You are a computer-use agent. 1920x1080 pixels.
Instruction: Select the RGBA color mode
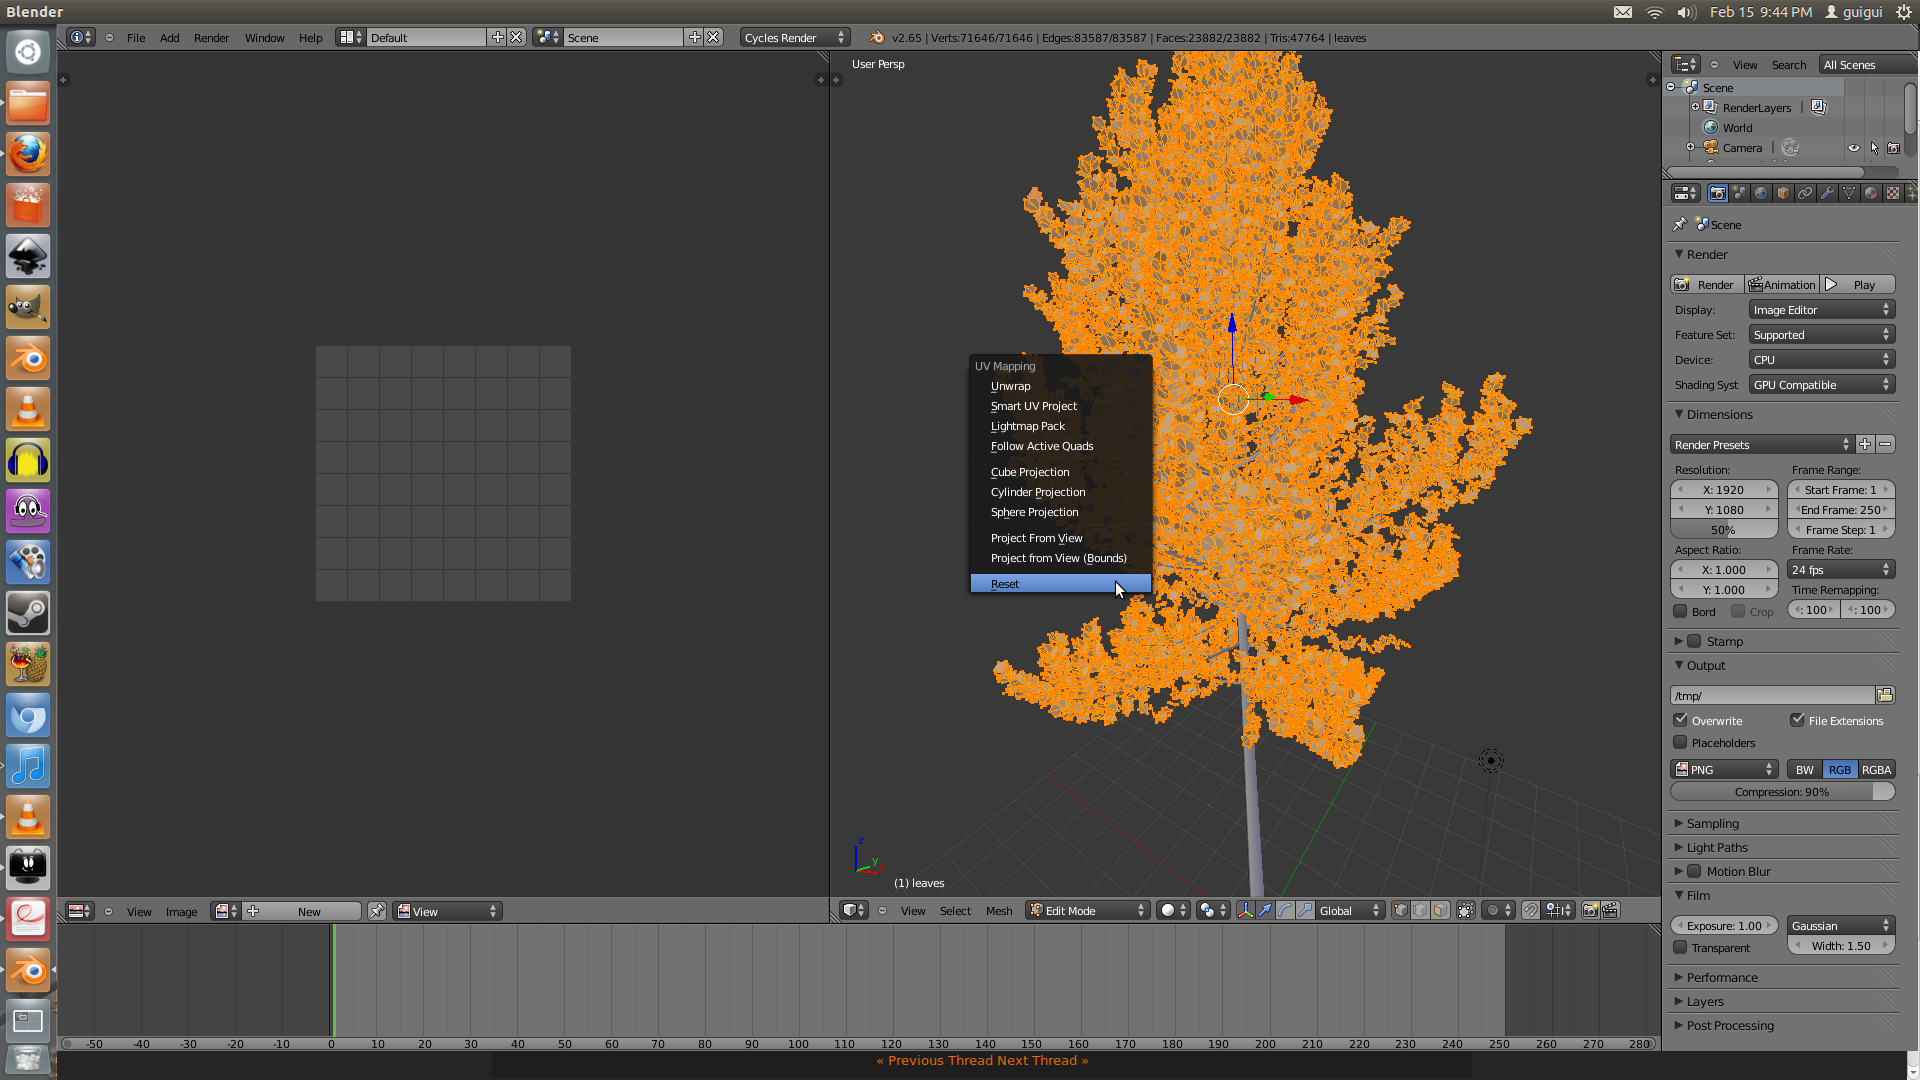coord(1876,769)
